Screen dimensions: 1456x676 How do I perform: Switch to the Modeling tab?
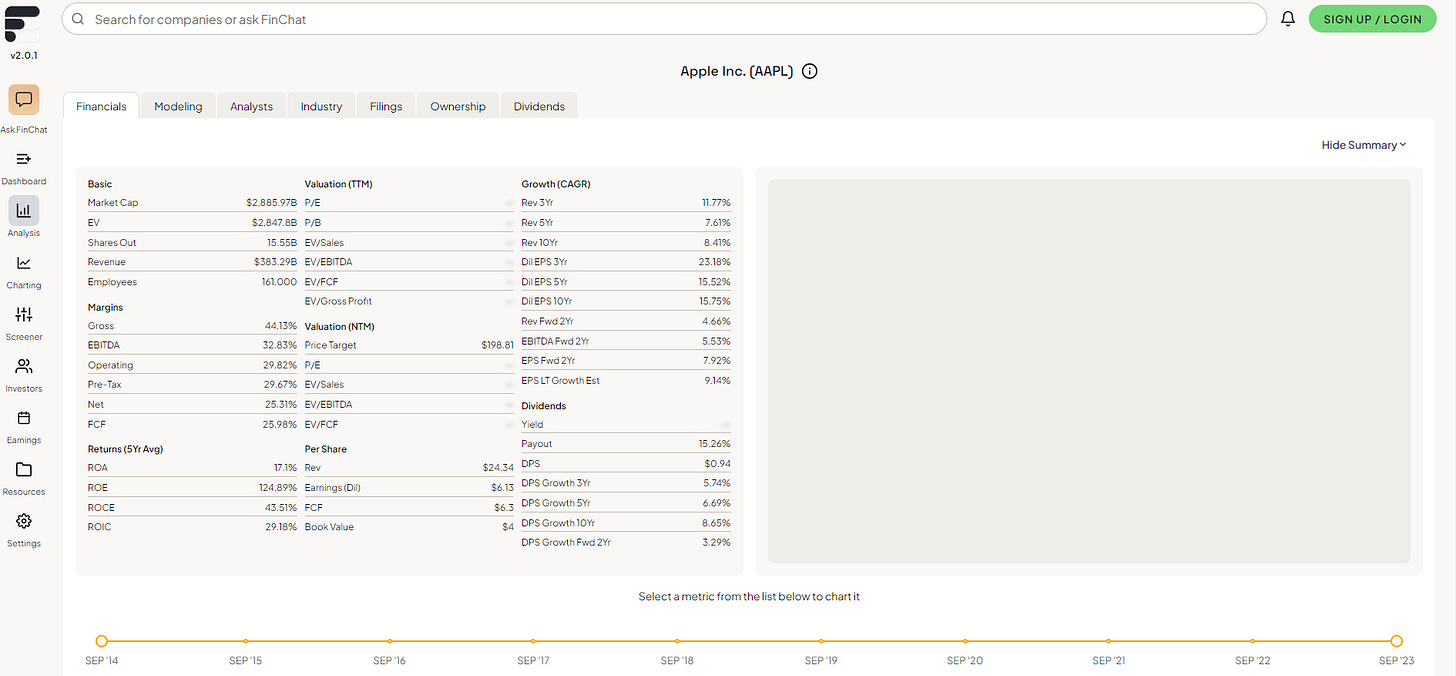click(178, 106)
